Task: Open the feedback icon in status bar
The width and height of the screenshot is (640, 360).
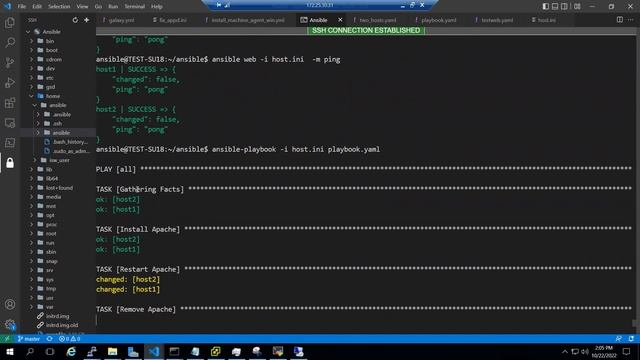Action: (618, 339)
